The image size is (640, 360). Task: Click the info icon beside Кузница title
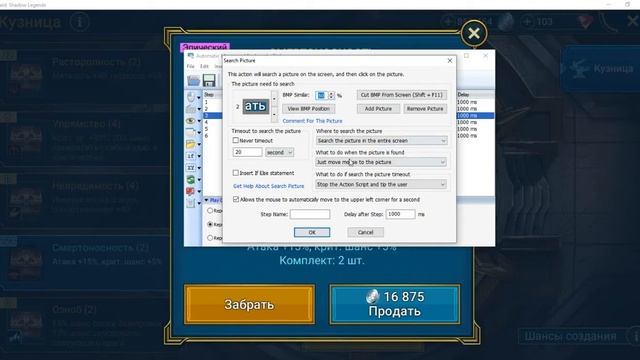point(80,22)
